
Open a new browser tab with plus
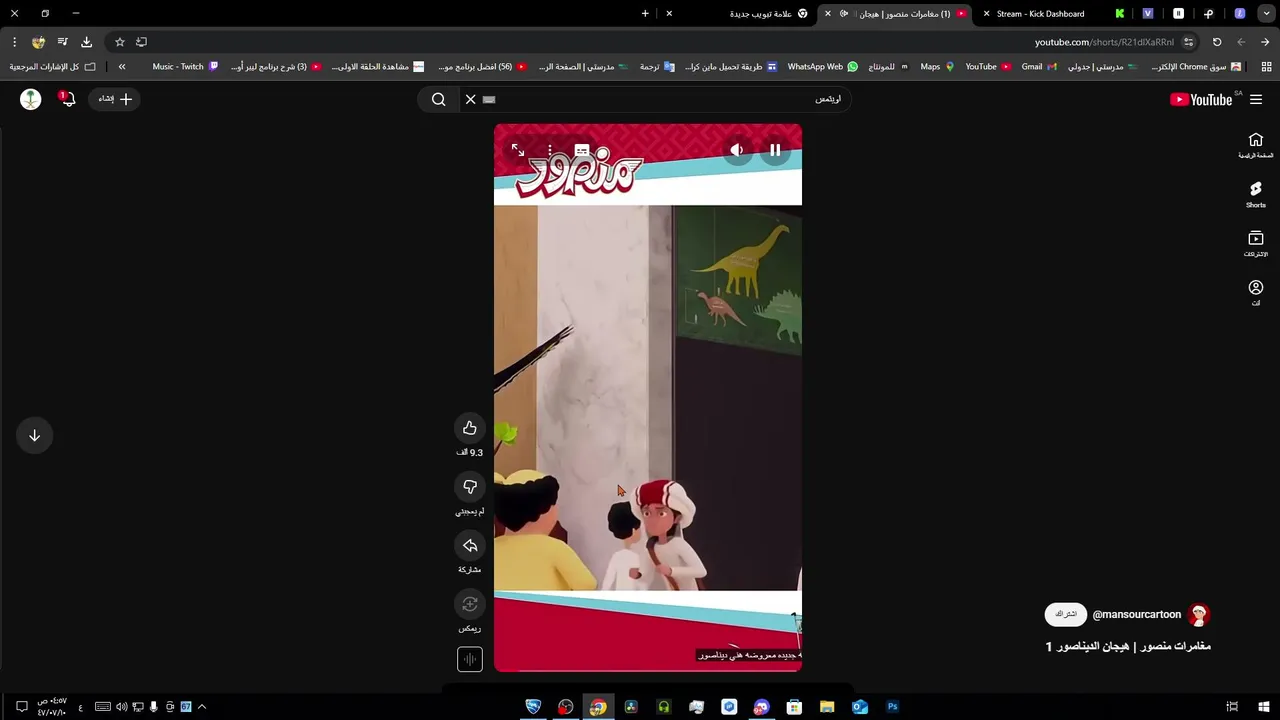pos(645,14)
